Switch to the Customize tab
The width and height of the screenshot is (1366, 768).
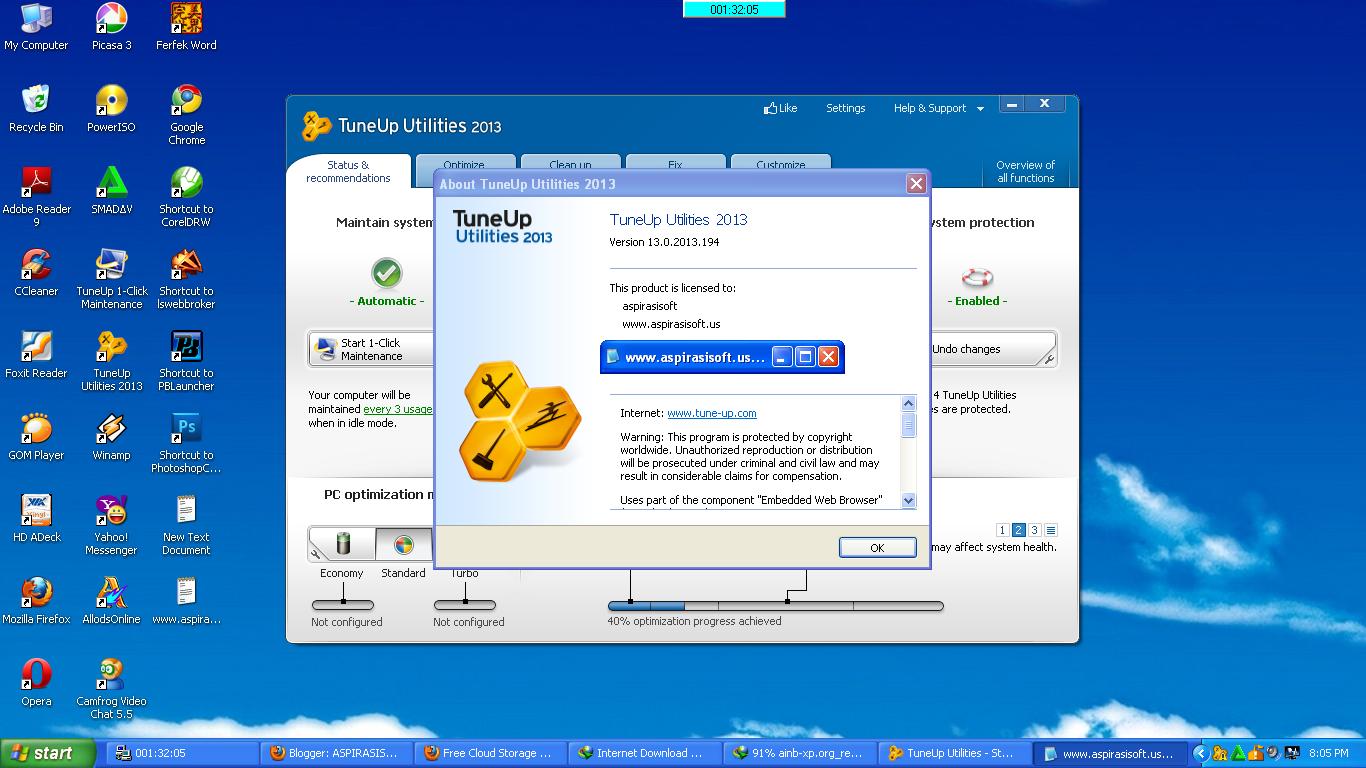(781, 163)
